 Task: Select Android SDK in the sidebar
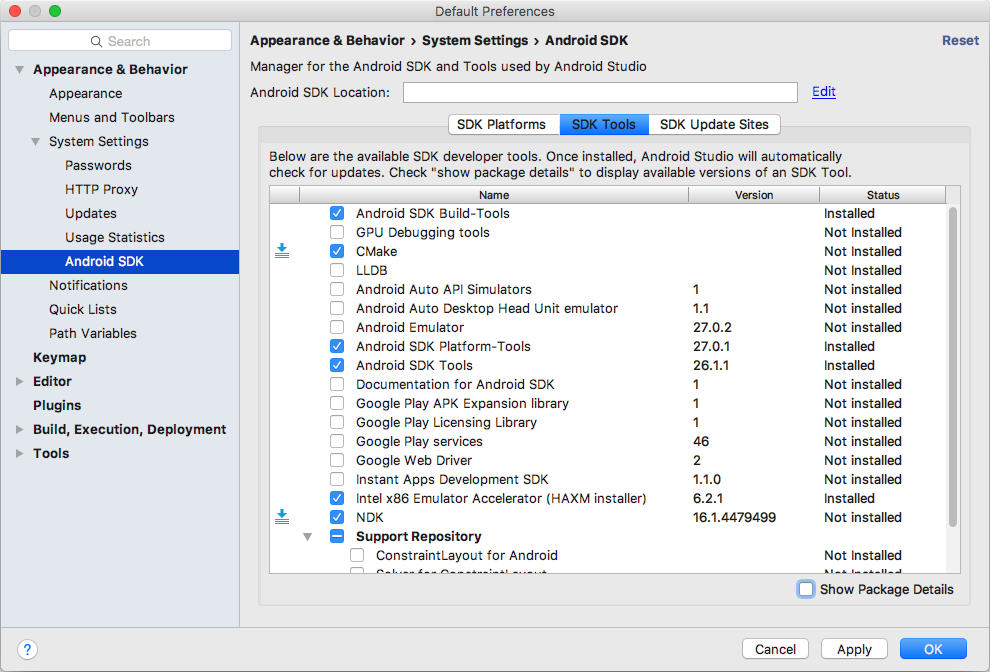(120, 261)
